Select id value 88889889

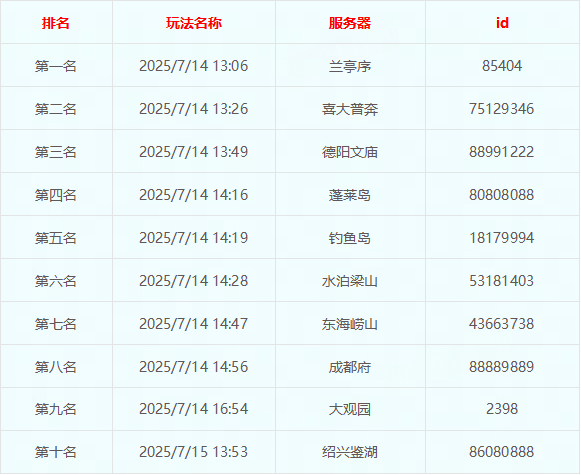pyautogui.click(x=501, y=367)
